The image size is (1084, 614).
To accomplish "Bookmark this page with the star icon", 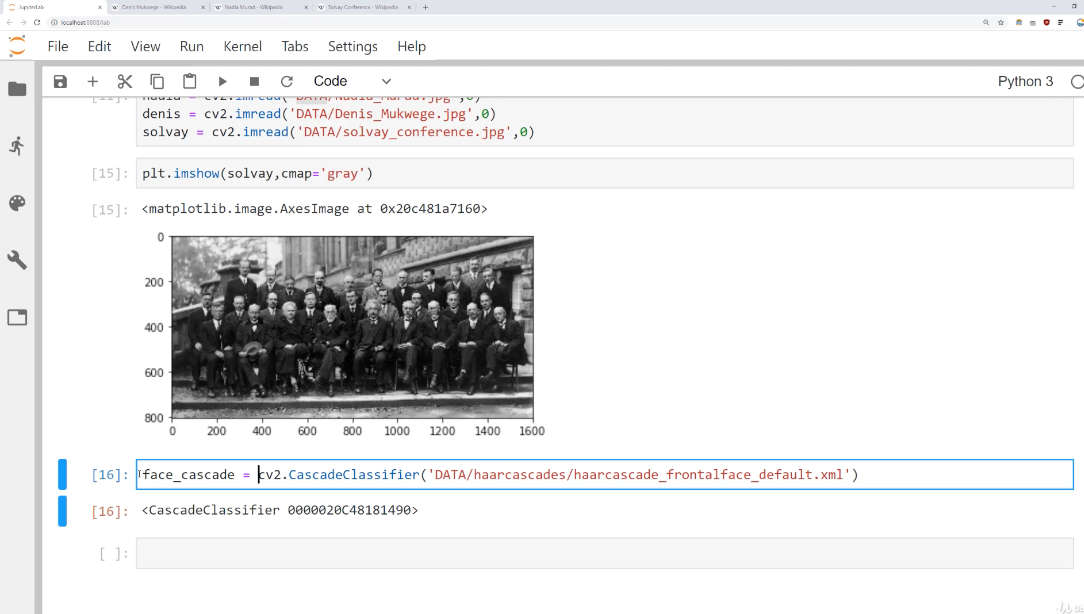I will coord(1000,22).
